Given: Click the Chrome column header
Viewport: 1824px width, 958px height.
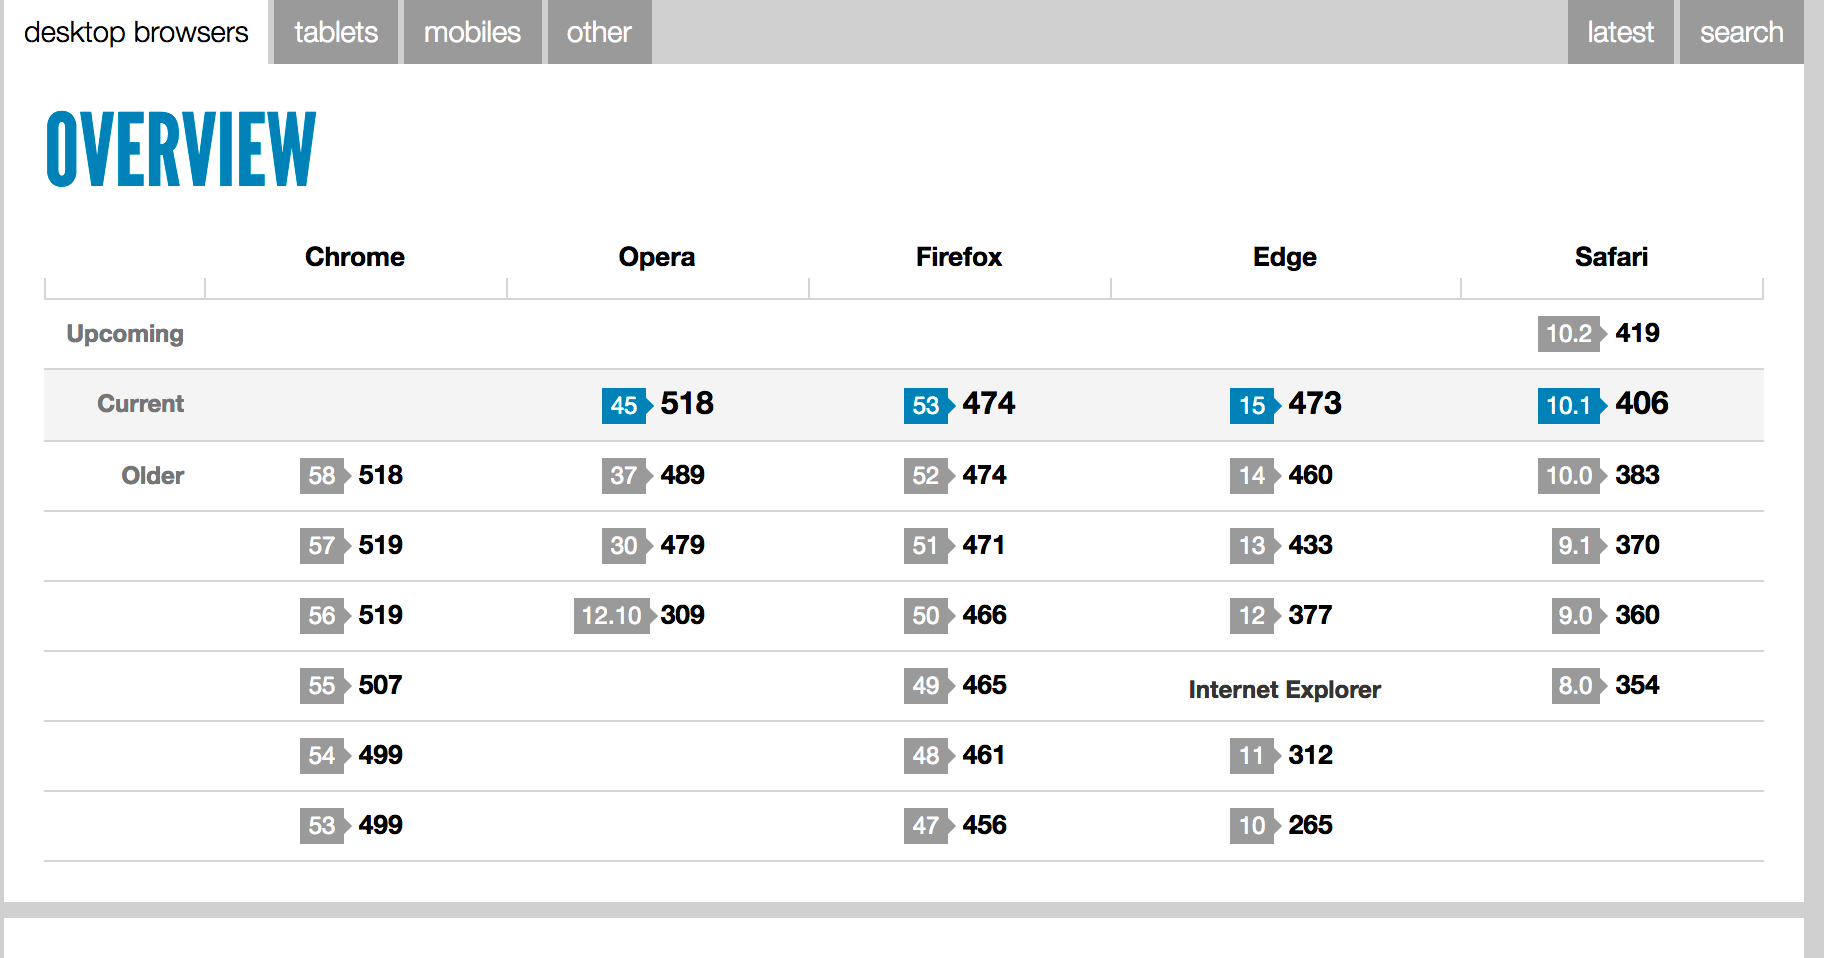Looking at the screenshot, I should pyautogui.click(x=354, y=256).
